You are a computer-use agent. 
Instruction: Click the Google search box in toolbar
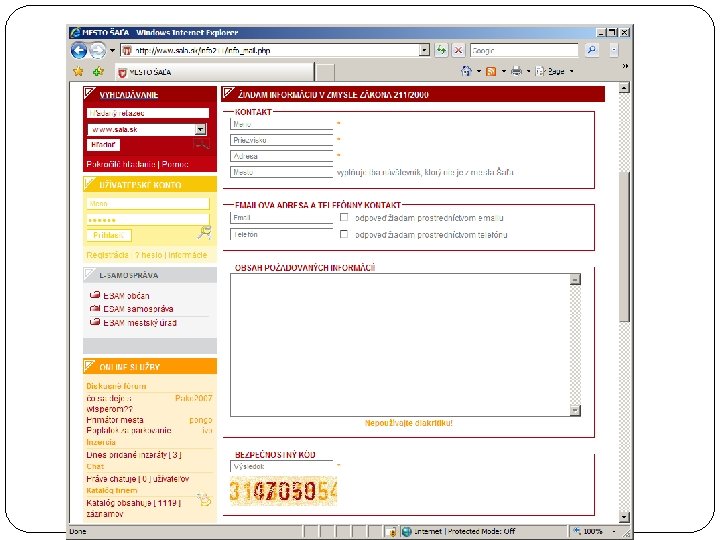[x=524, y=50]
